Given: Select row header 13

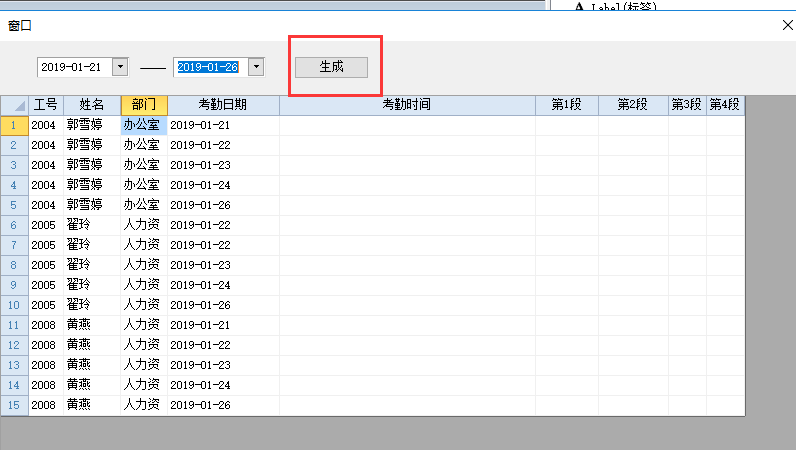Looking at the screenshot, I should pyautogui.click(x=14, y=365).
